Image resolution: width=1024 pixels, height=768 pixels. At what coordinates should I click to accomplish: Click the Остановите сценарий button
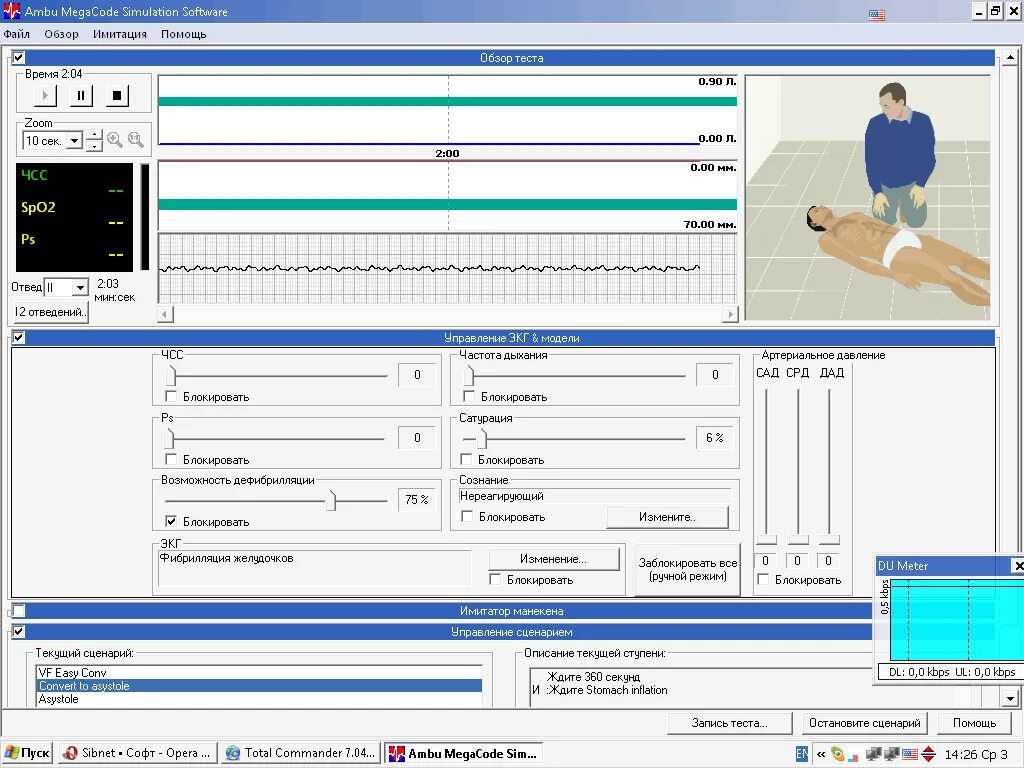coord(865,723)
